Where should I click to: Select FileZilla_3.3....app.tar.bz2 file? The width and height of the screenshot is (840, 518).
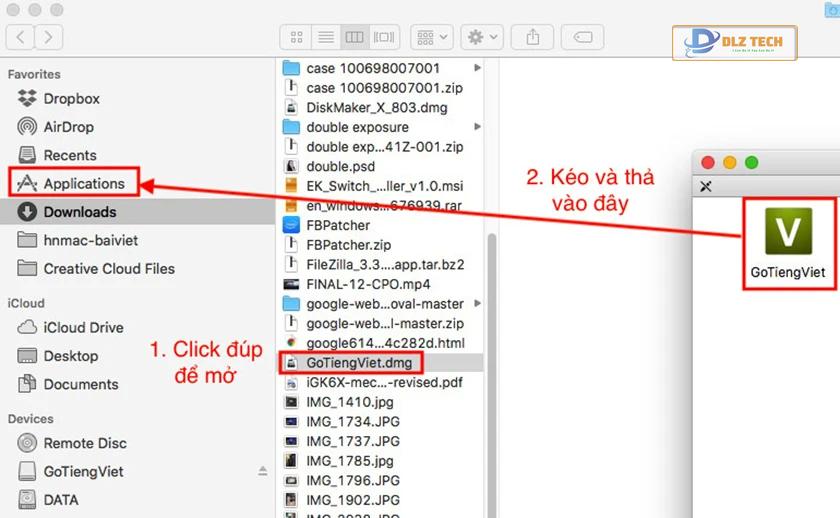click(x=381, y=265)
